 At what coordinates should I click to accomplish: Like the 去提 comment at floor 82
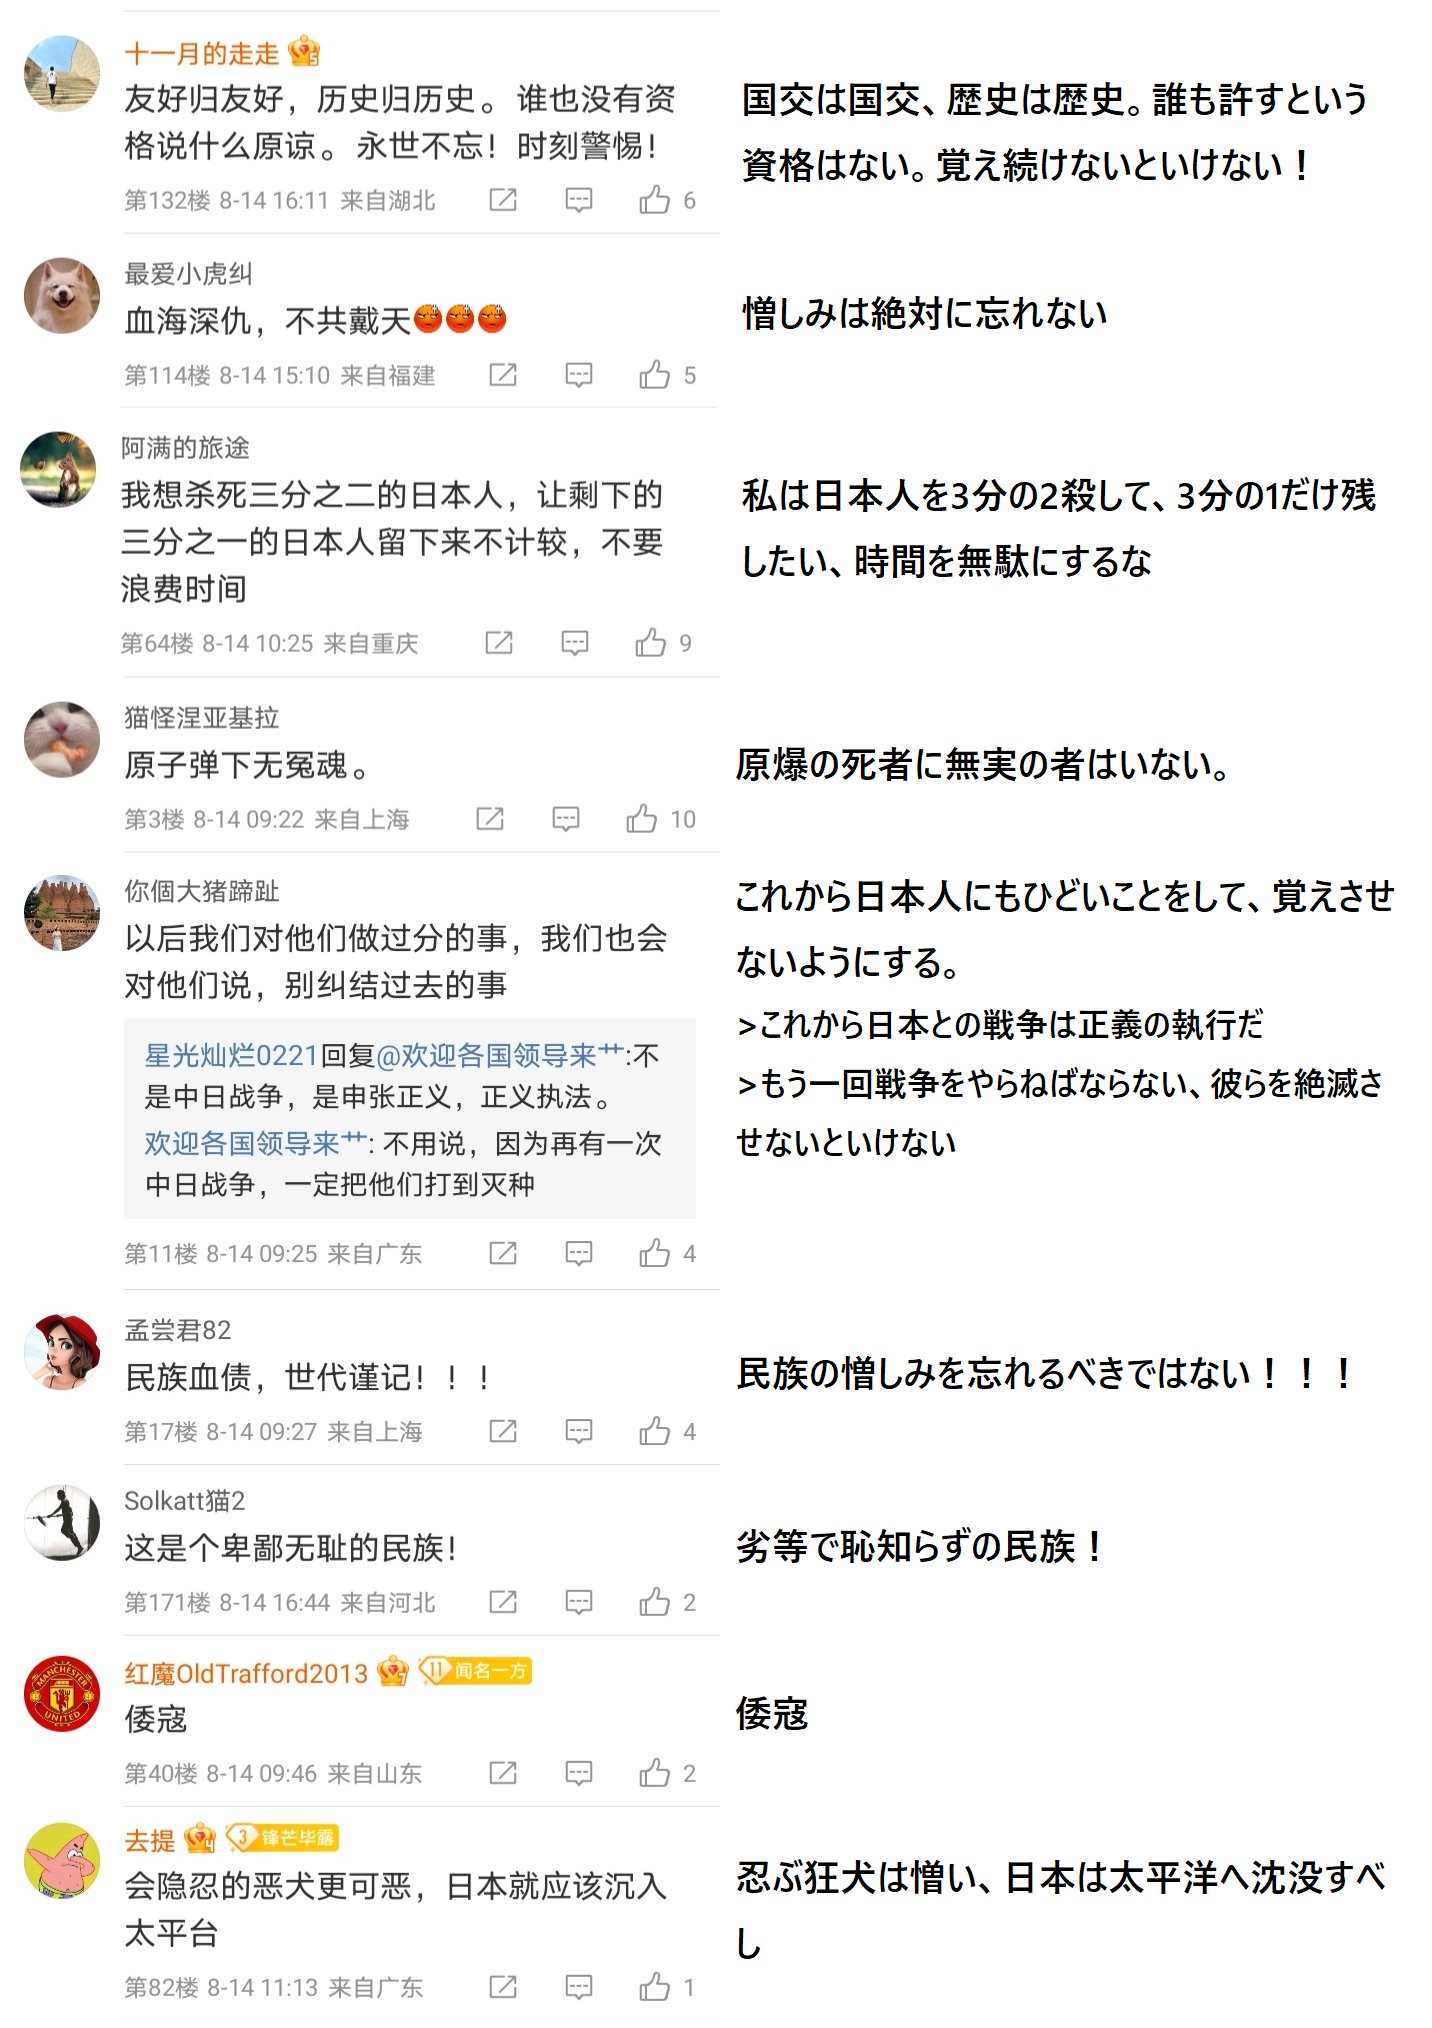[654, 1986]
